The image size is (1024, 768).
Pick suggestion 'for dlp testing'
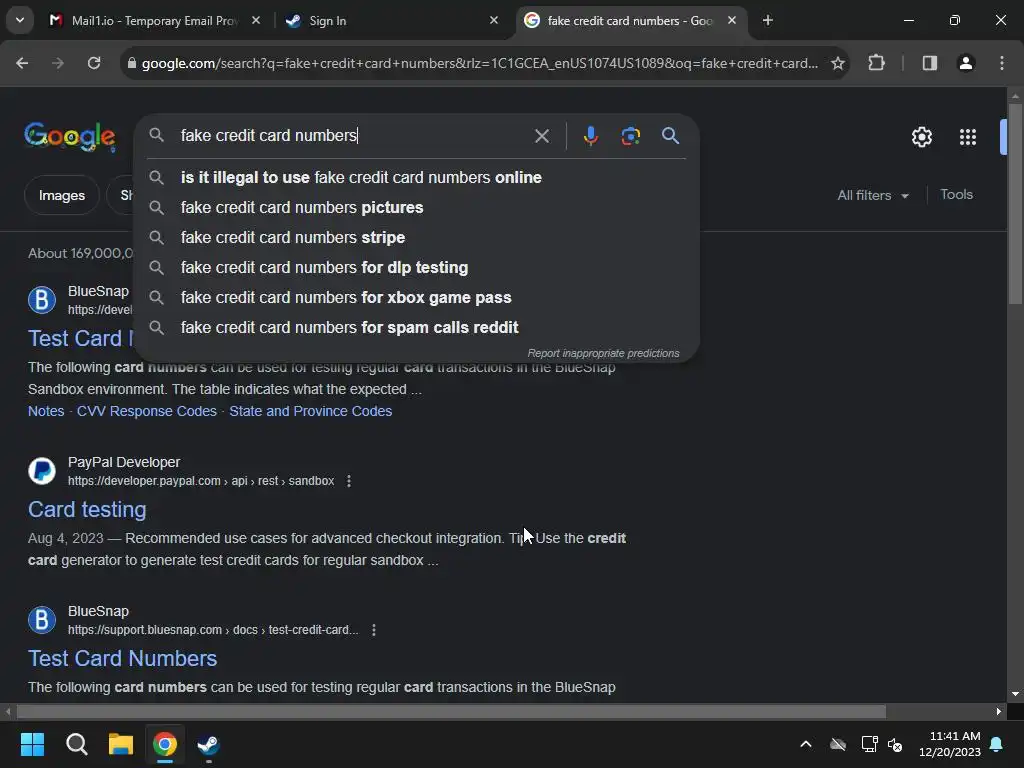coord(417,268)
